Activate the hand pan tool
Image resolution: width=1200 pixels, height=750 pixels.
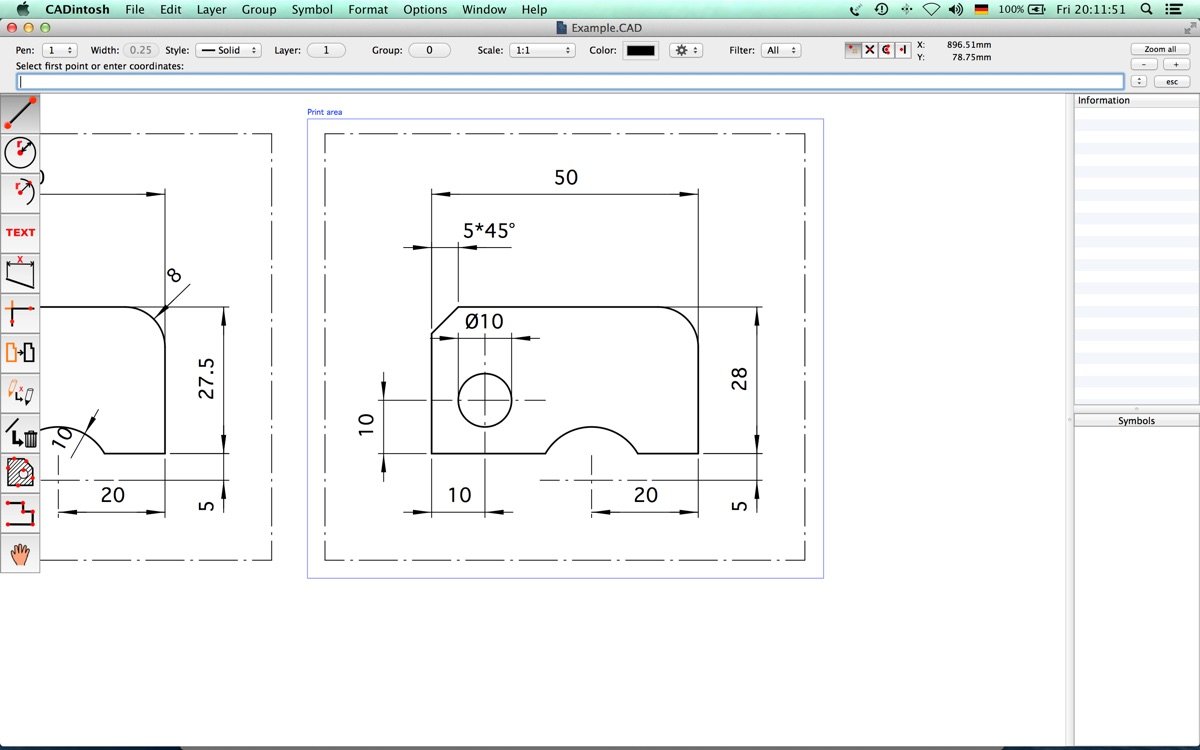pos(20,553)
